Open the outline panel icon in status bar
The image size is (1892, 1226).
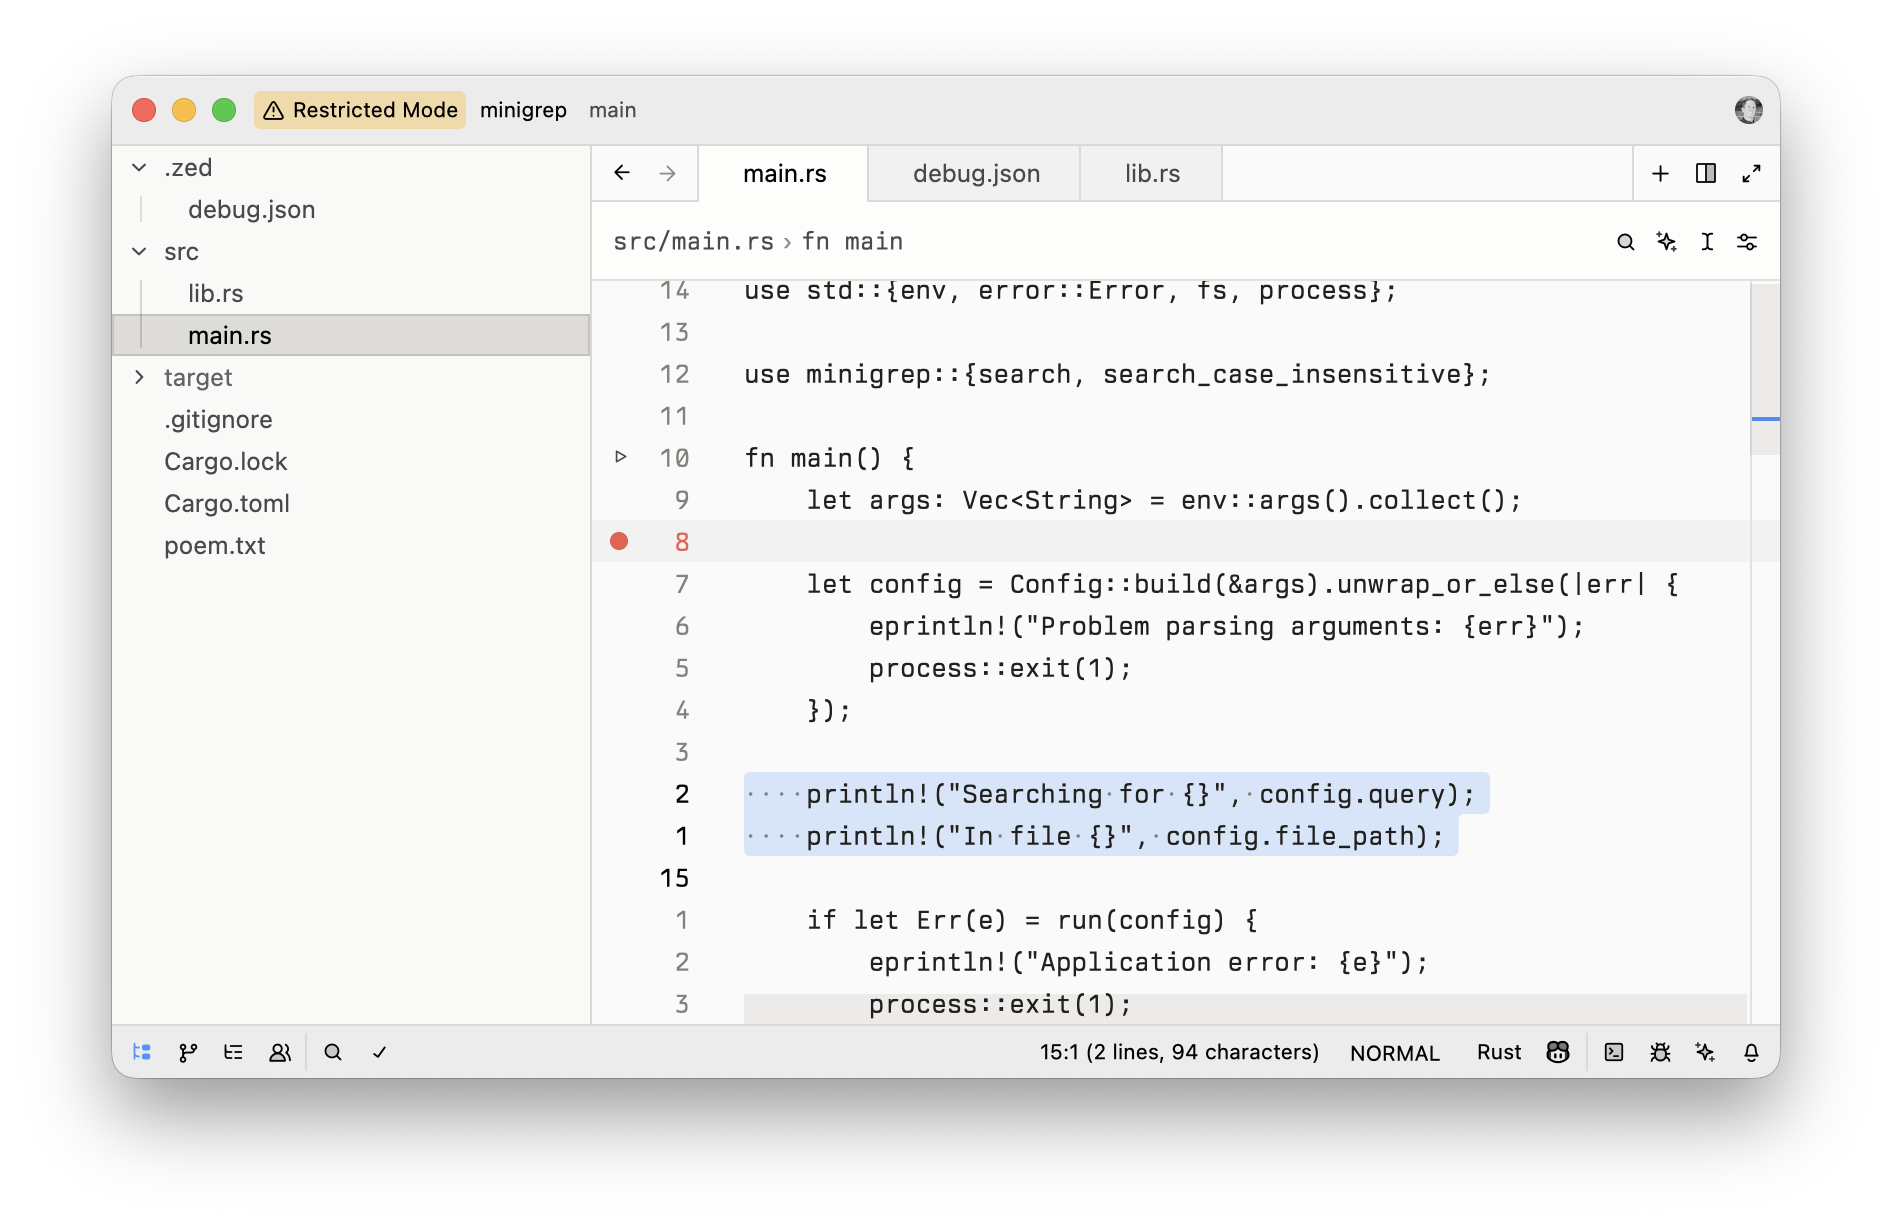click(233, 1052)
